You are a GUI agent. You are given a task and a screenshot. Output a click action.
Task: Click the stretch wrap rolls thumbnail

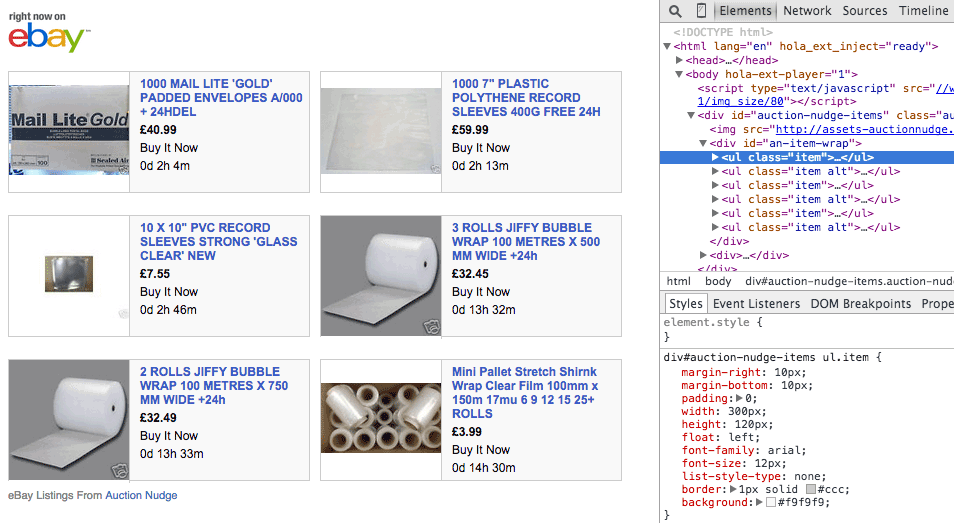381,418
